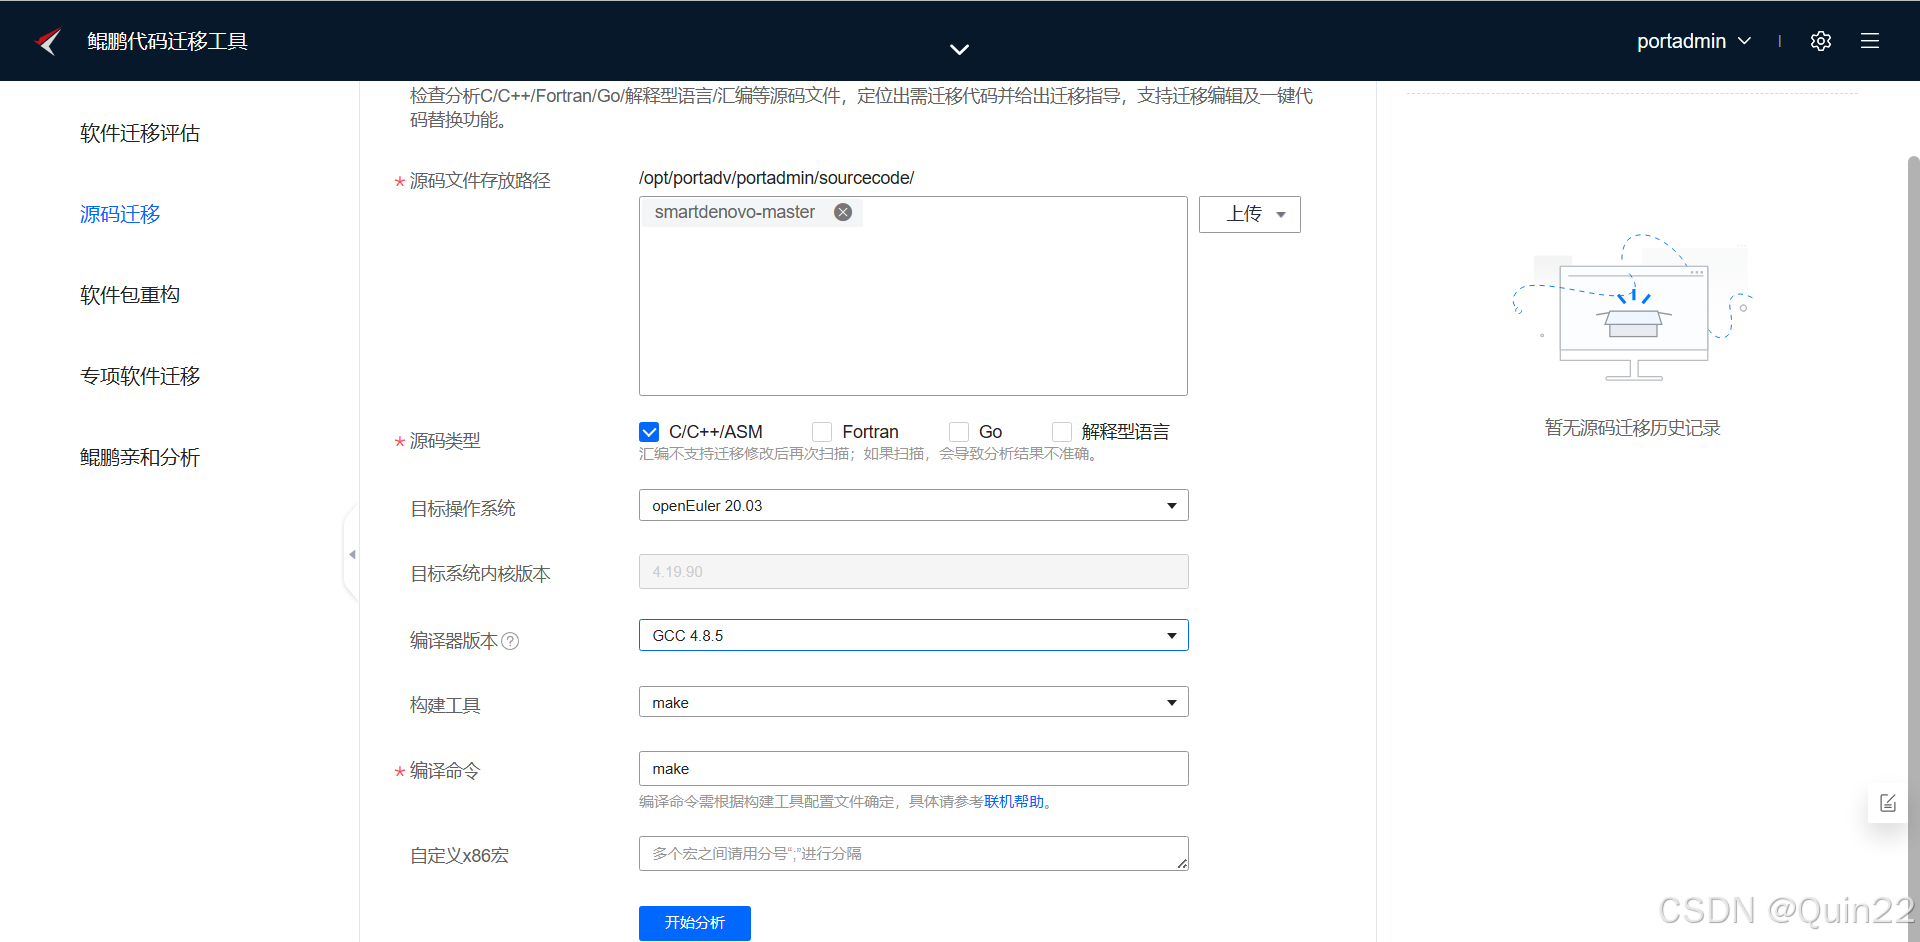Click the 鲲鹏代码迁移工具 title
The image size is (1920, 942).
(x=167, y=41)
